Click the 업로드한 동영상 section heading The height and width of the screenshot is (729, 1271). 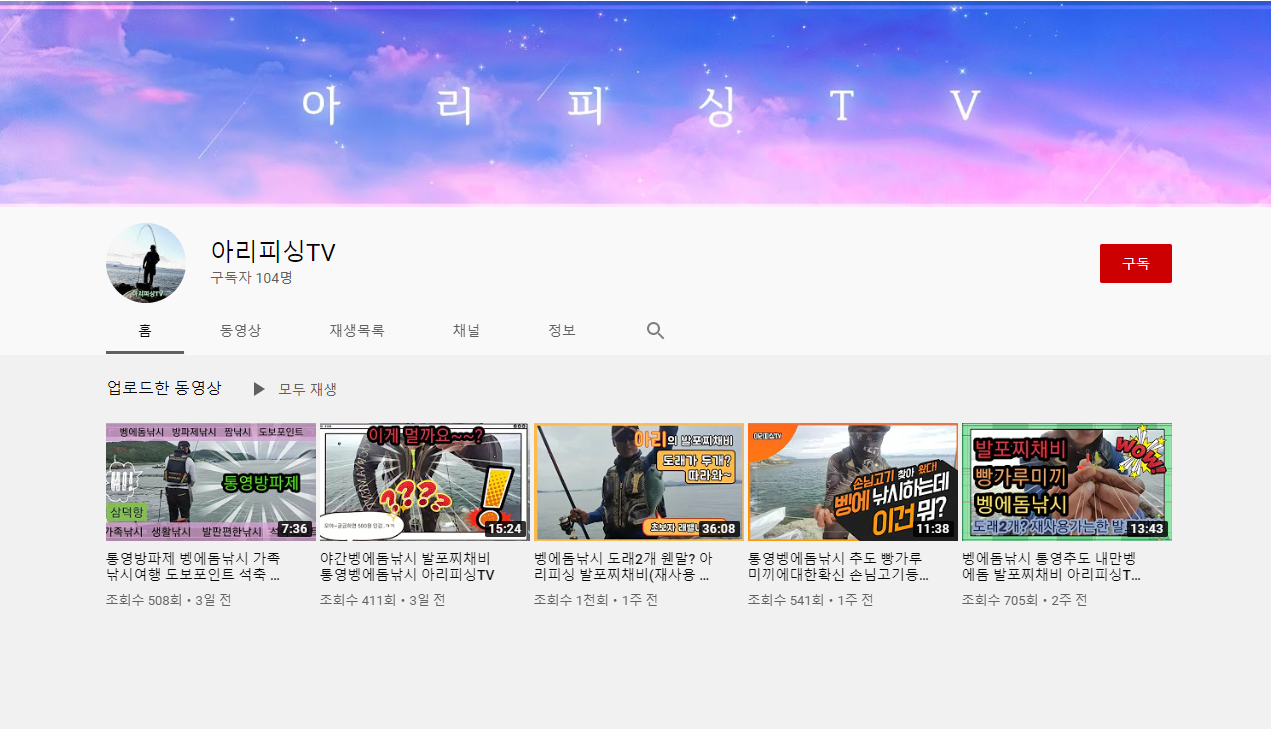(164, 388)
